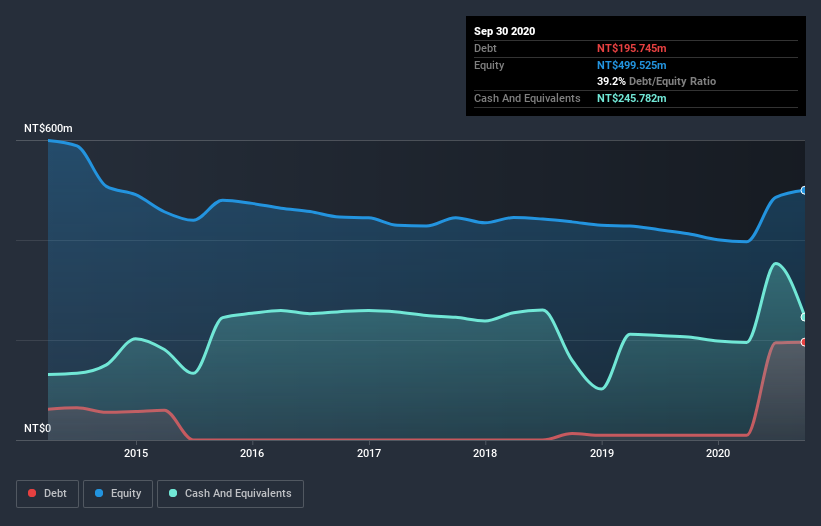Click the blue Equity legend dot
This screenshot has width=821, height=526.
click(x=99, y=493)
